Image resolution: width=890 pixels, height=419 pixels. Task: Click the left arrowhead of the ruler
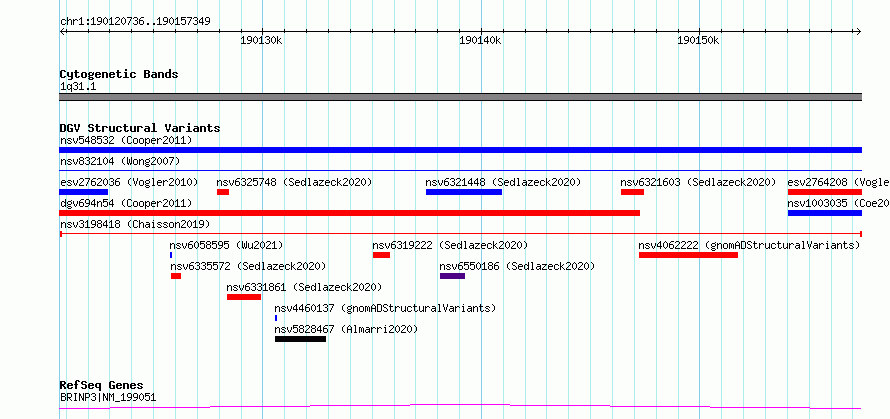click(62, 32)
